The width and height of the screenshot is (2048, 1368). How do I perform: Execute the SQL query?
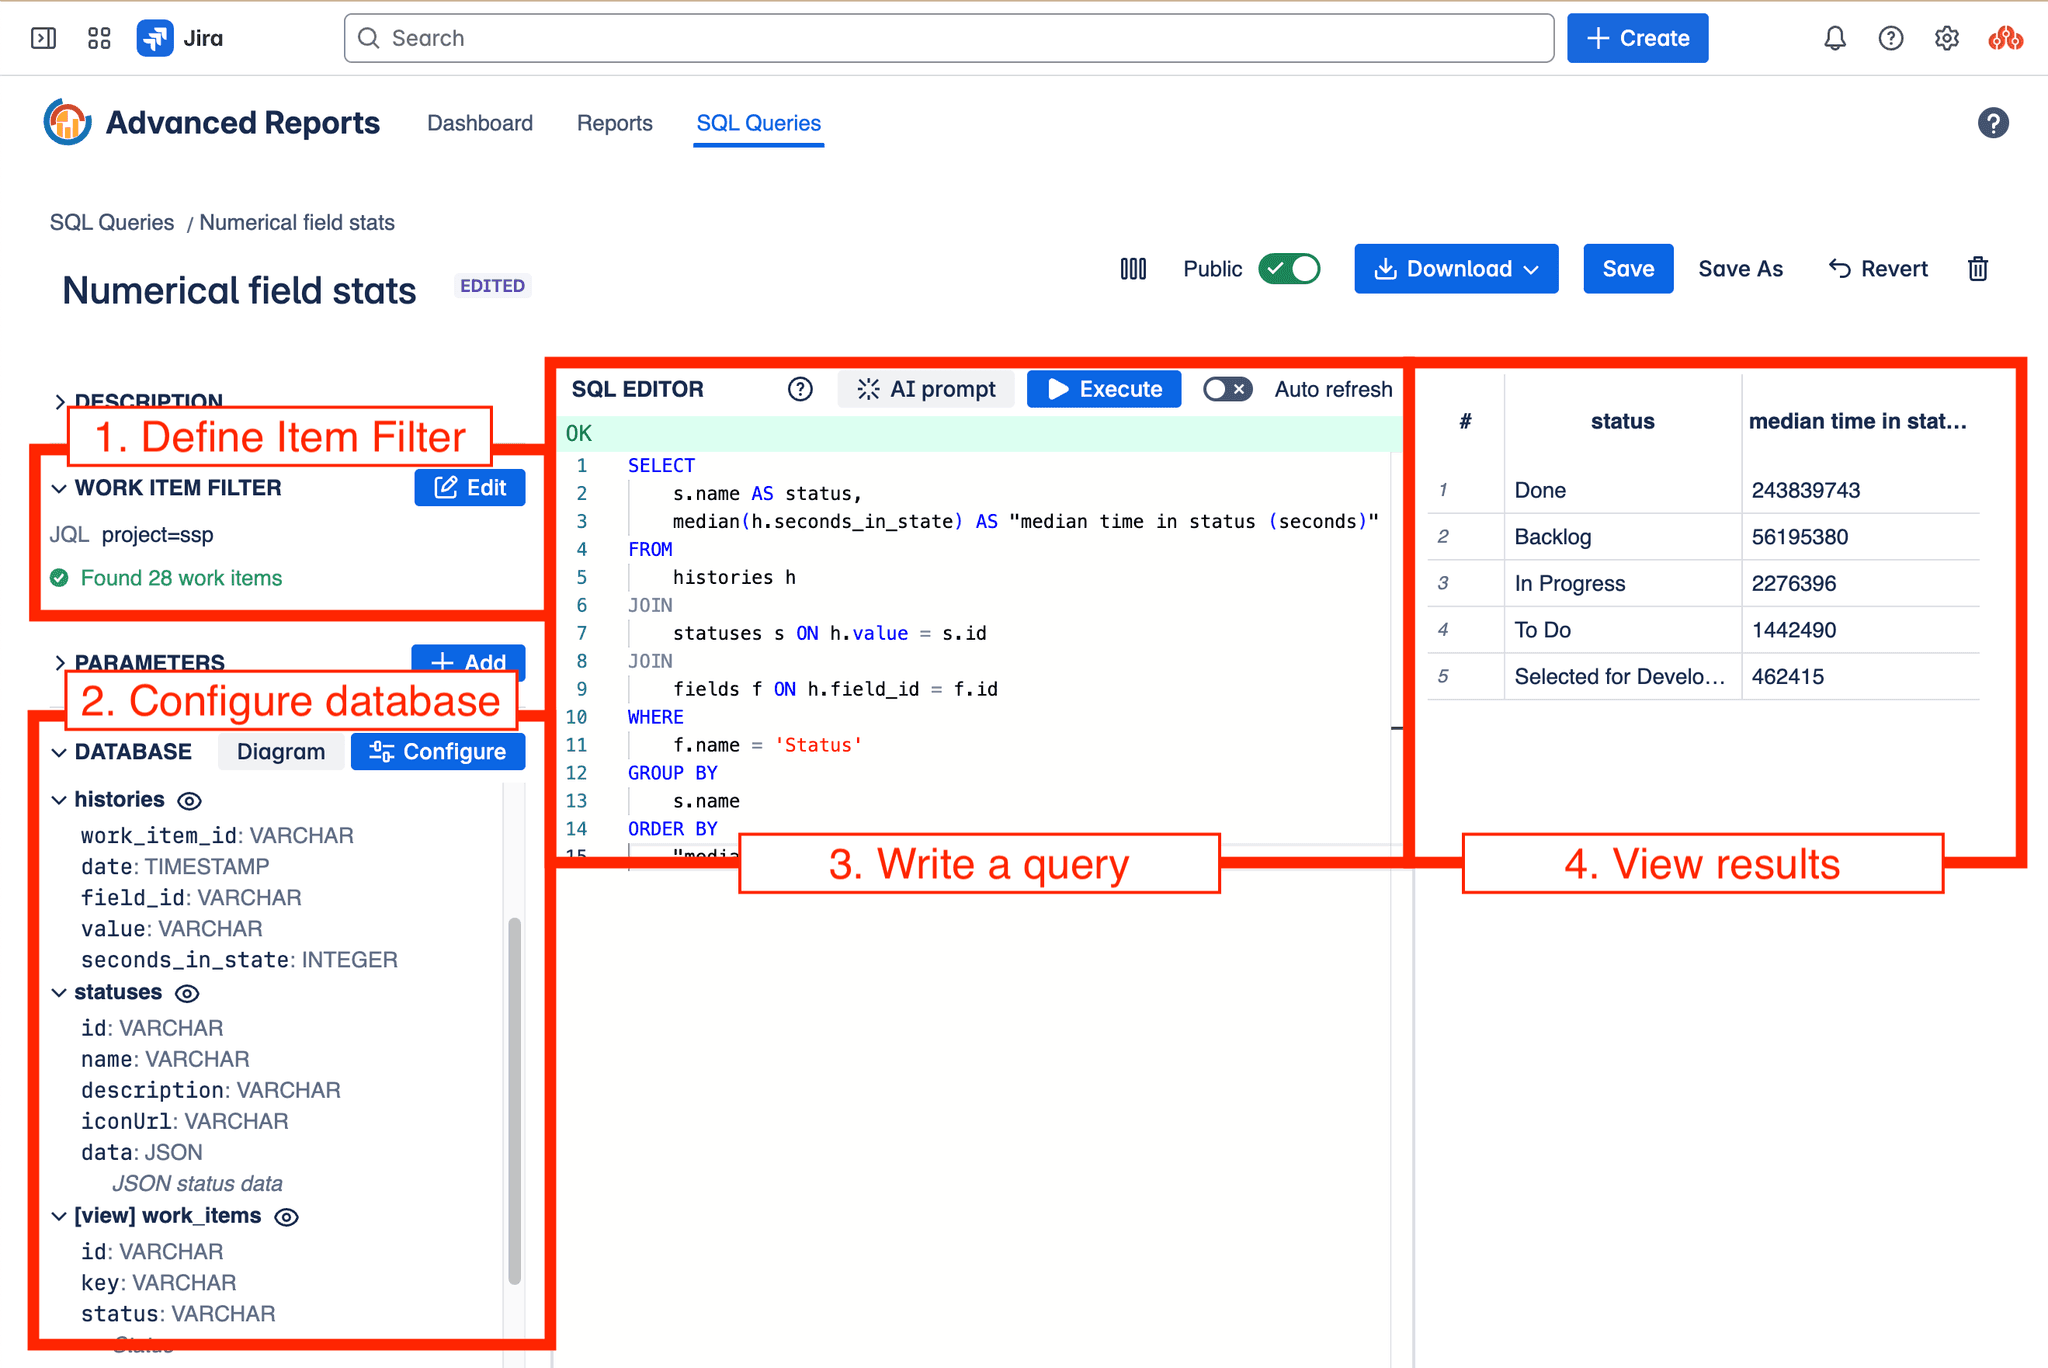(x=1104, y=389)
